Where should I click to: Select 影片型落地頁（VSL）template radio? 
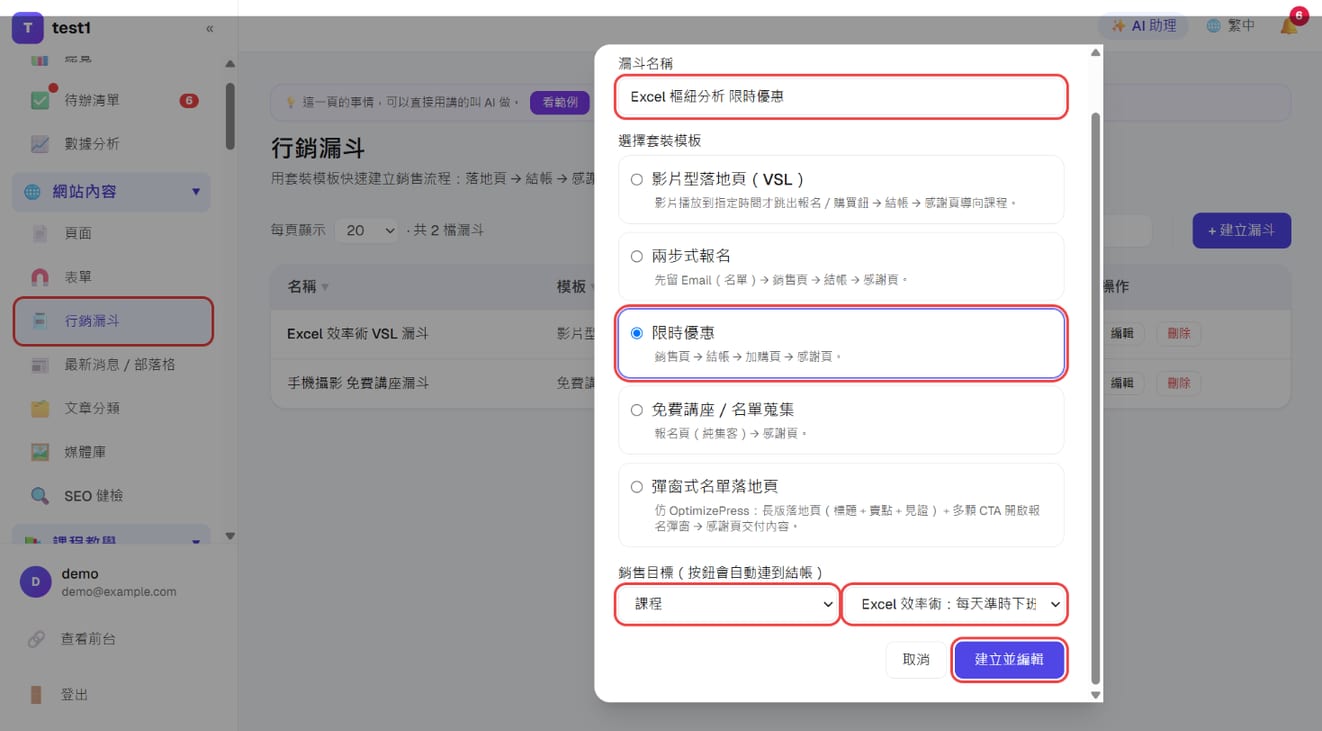click(637, 180)
